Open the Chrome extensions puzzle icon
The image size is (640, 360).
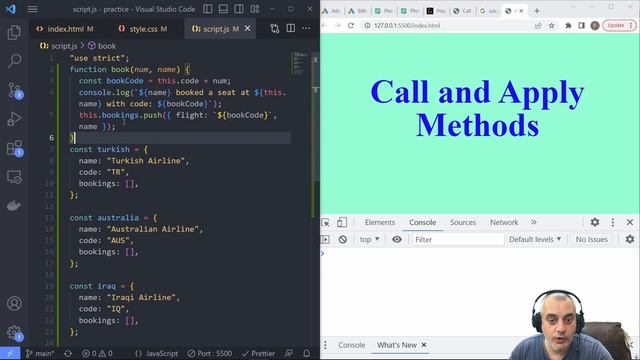pyautogui.click(x=568, y=25)
